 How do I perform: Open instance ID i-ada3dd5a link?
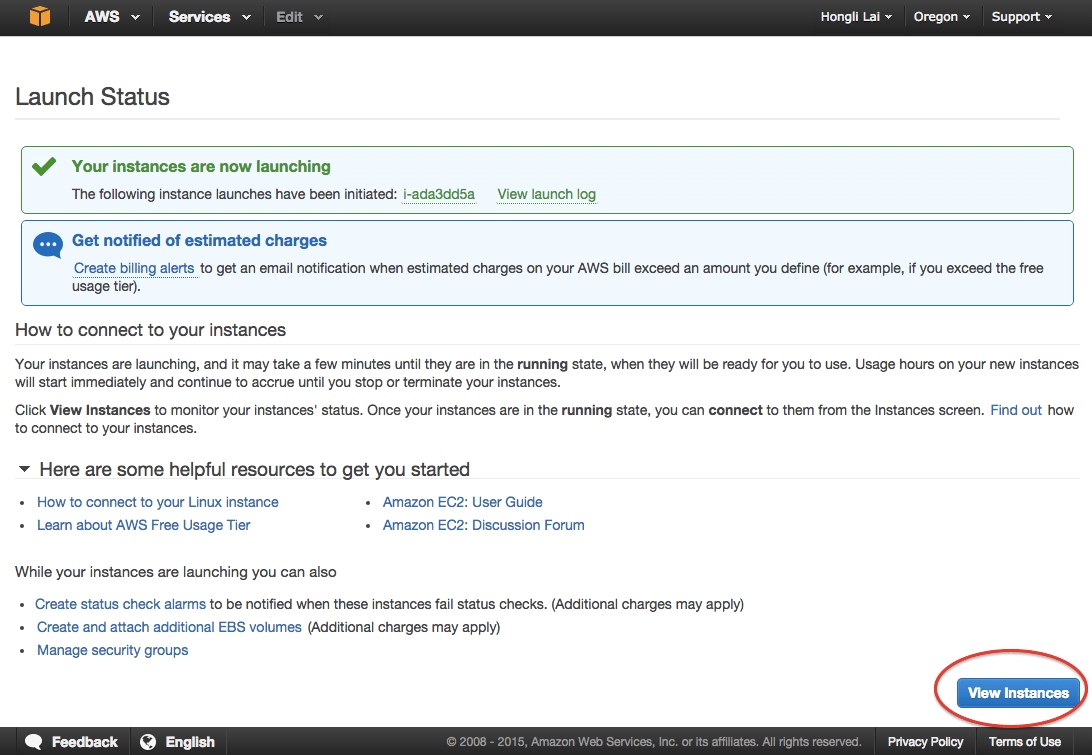coord(439,194)
